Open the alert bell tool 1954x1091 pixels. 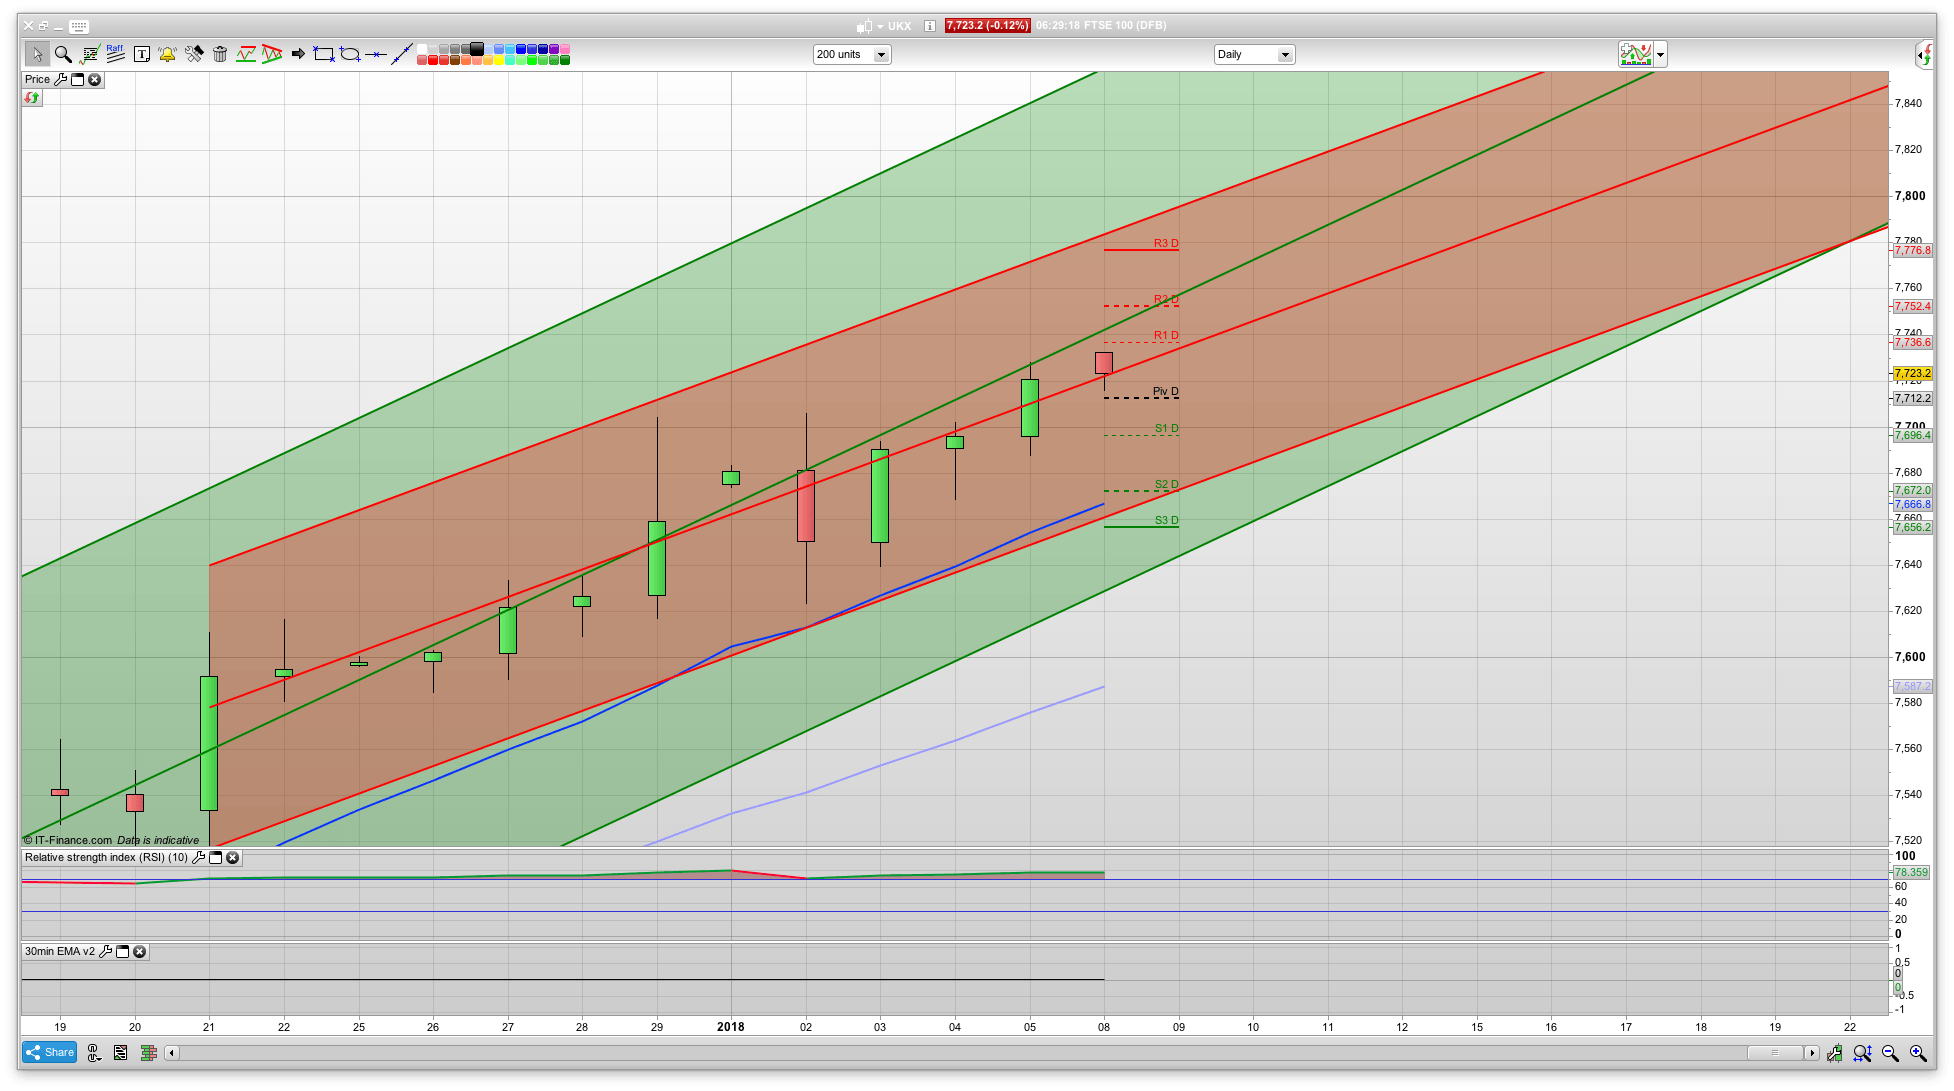[167, 54]
